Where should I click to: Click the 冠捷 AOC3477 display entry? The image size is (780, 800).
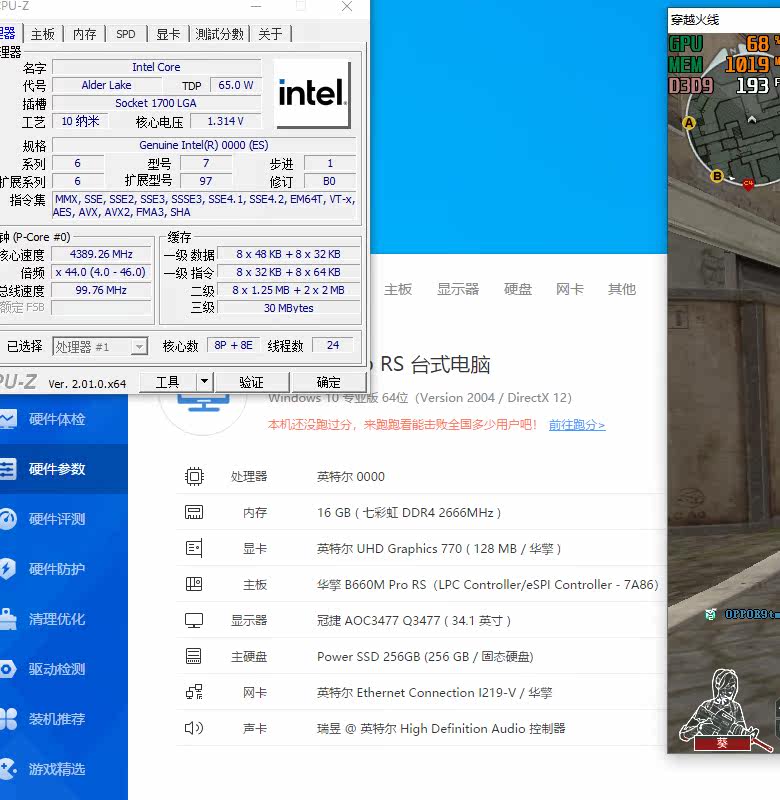414,620
